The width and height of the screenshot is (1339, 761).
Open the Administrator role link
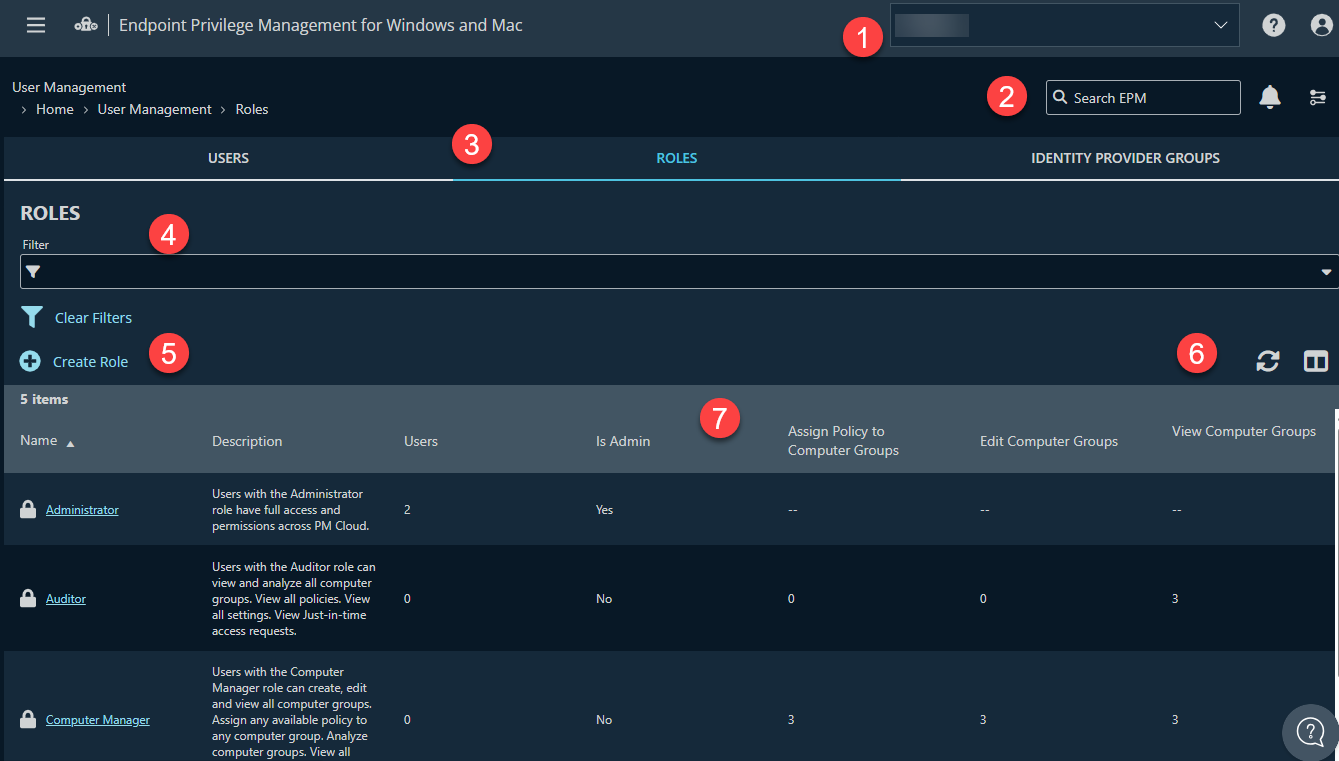click(x=82, y=510)
